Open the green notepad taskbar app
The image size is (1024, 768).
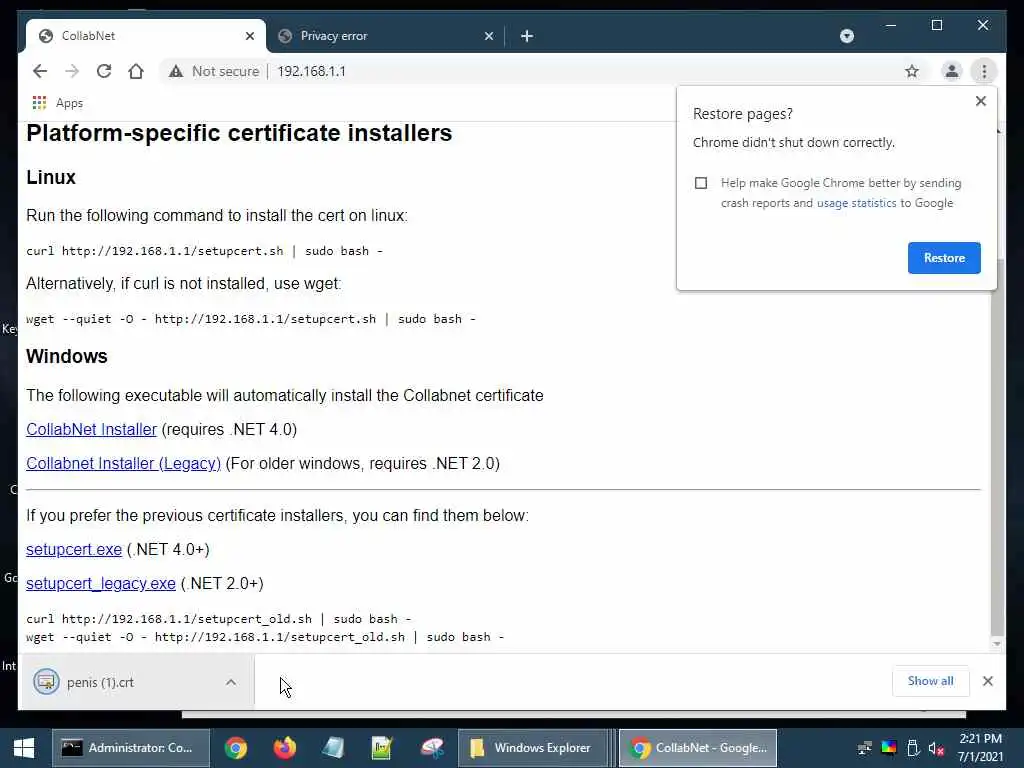coord(382,748)
